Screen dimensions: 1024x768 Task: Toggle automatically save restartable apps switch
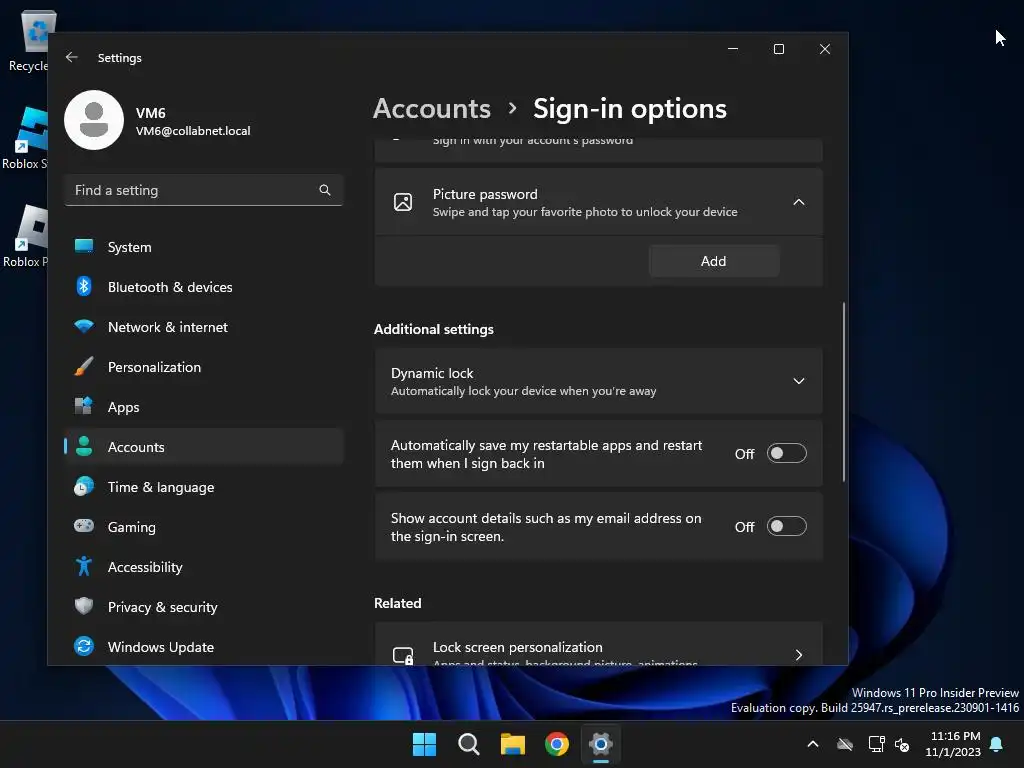(786, 453)
